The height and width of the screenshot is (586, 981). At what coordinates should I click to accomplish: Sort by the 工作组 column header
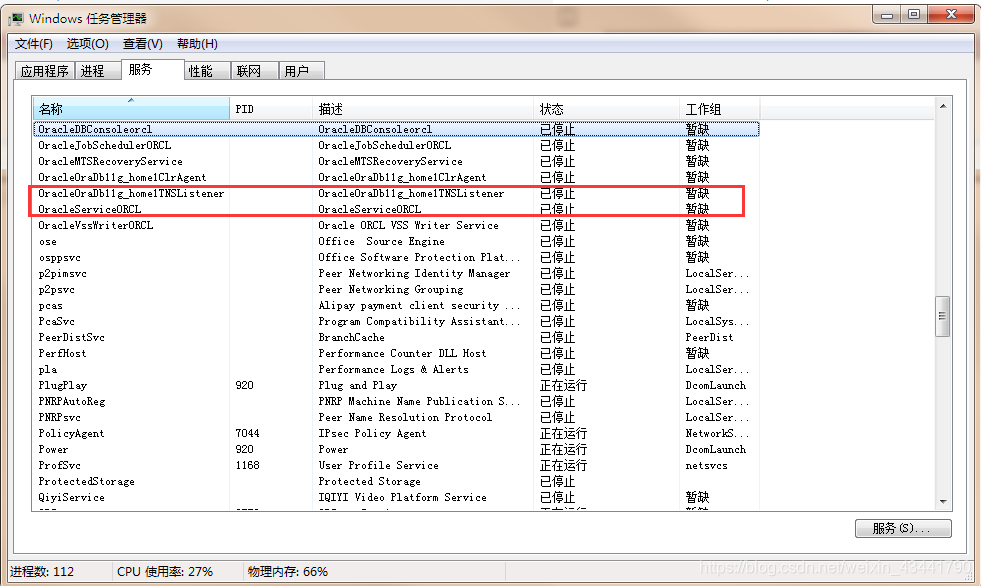(719, 109)
